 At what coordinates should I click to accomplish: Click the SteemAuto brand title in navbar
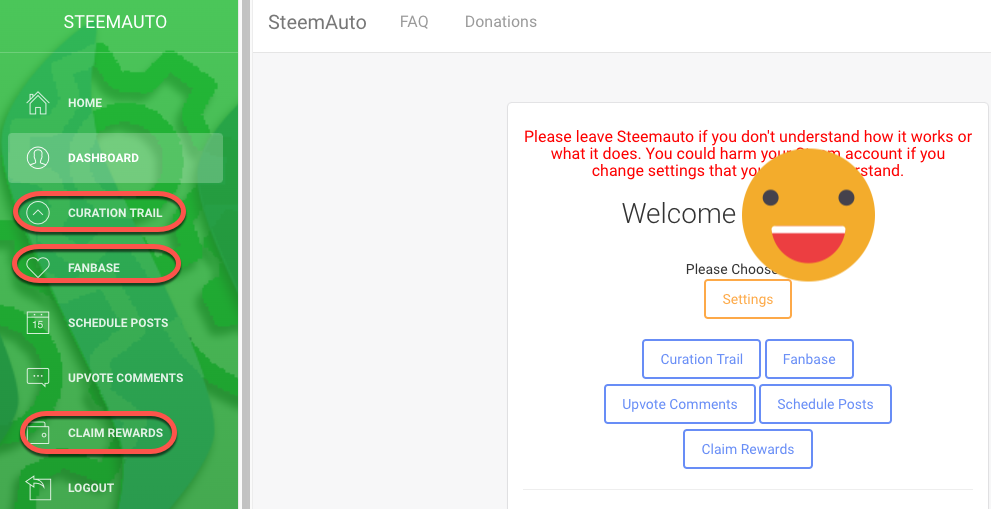click(x=317, y=23)
